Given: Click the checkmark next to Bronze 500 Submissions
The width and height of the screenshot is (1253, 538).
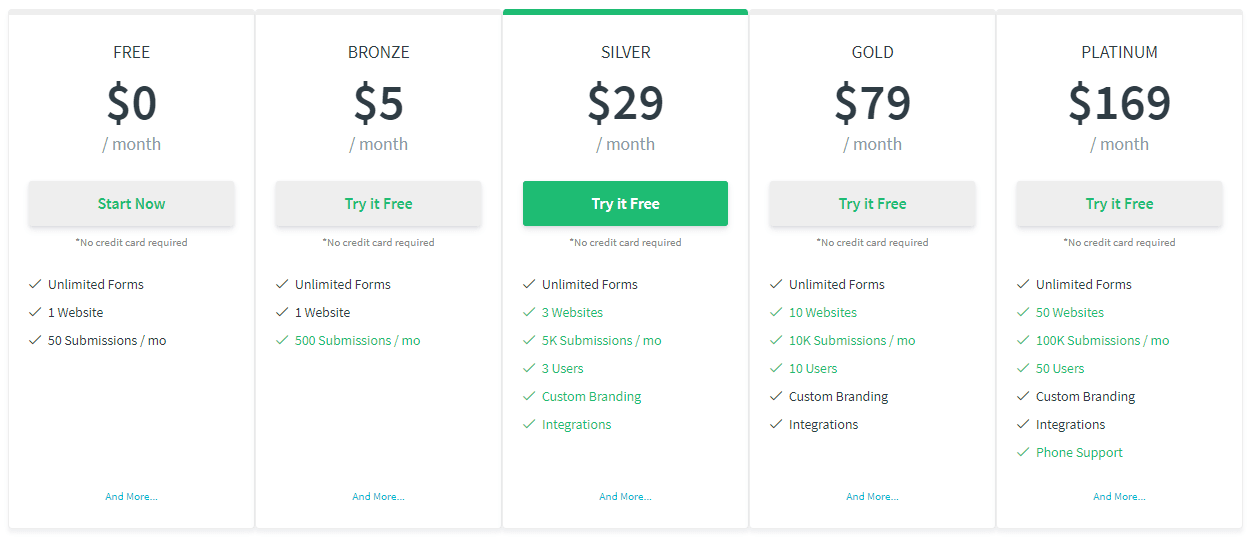Looking at the screenshot, I should pos(282,341).
